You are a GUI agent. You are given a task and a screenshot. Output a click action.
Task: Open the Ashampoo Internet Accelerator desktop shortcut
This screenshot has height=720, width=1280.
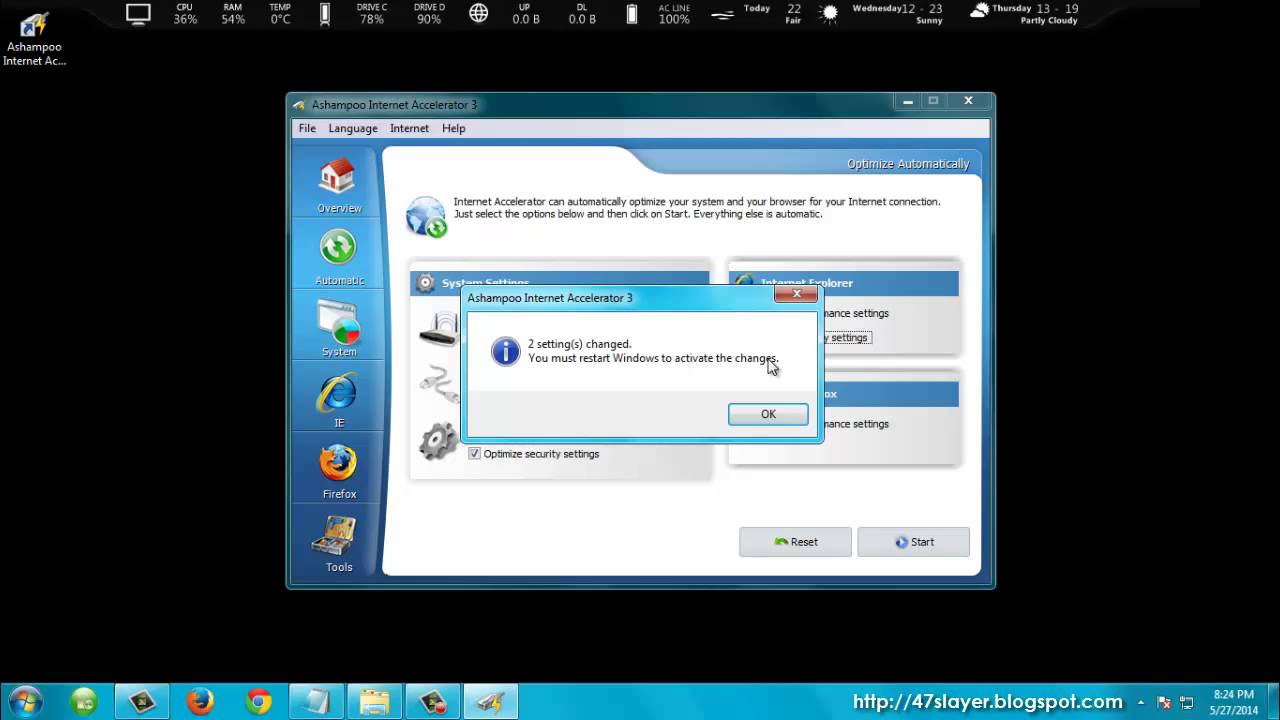35,38
